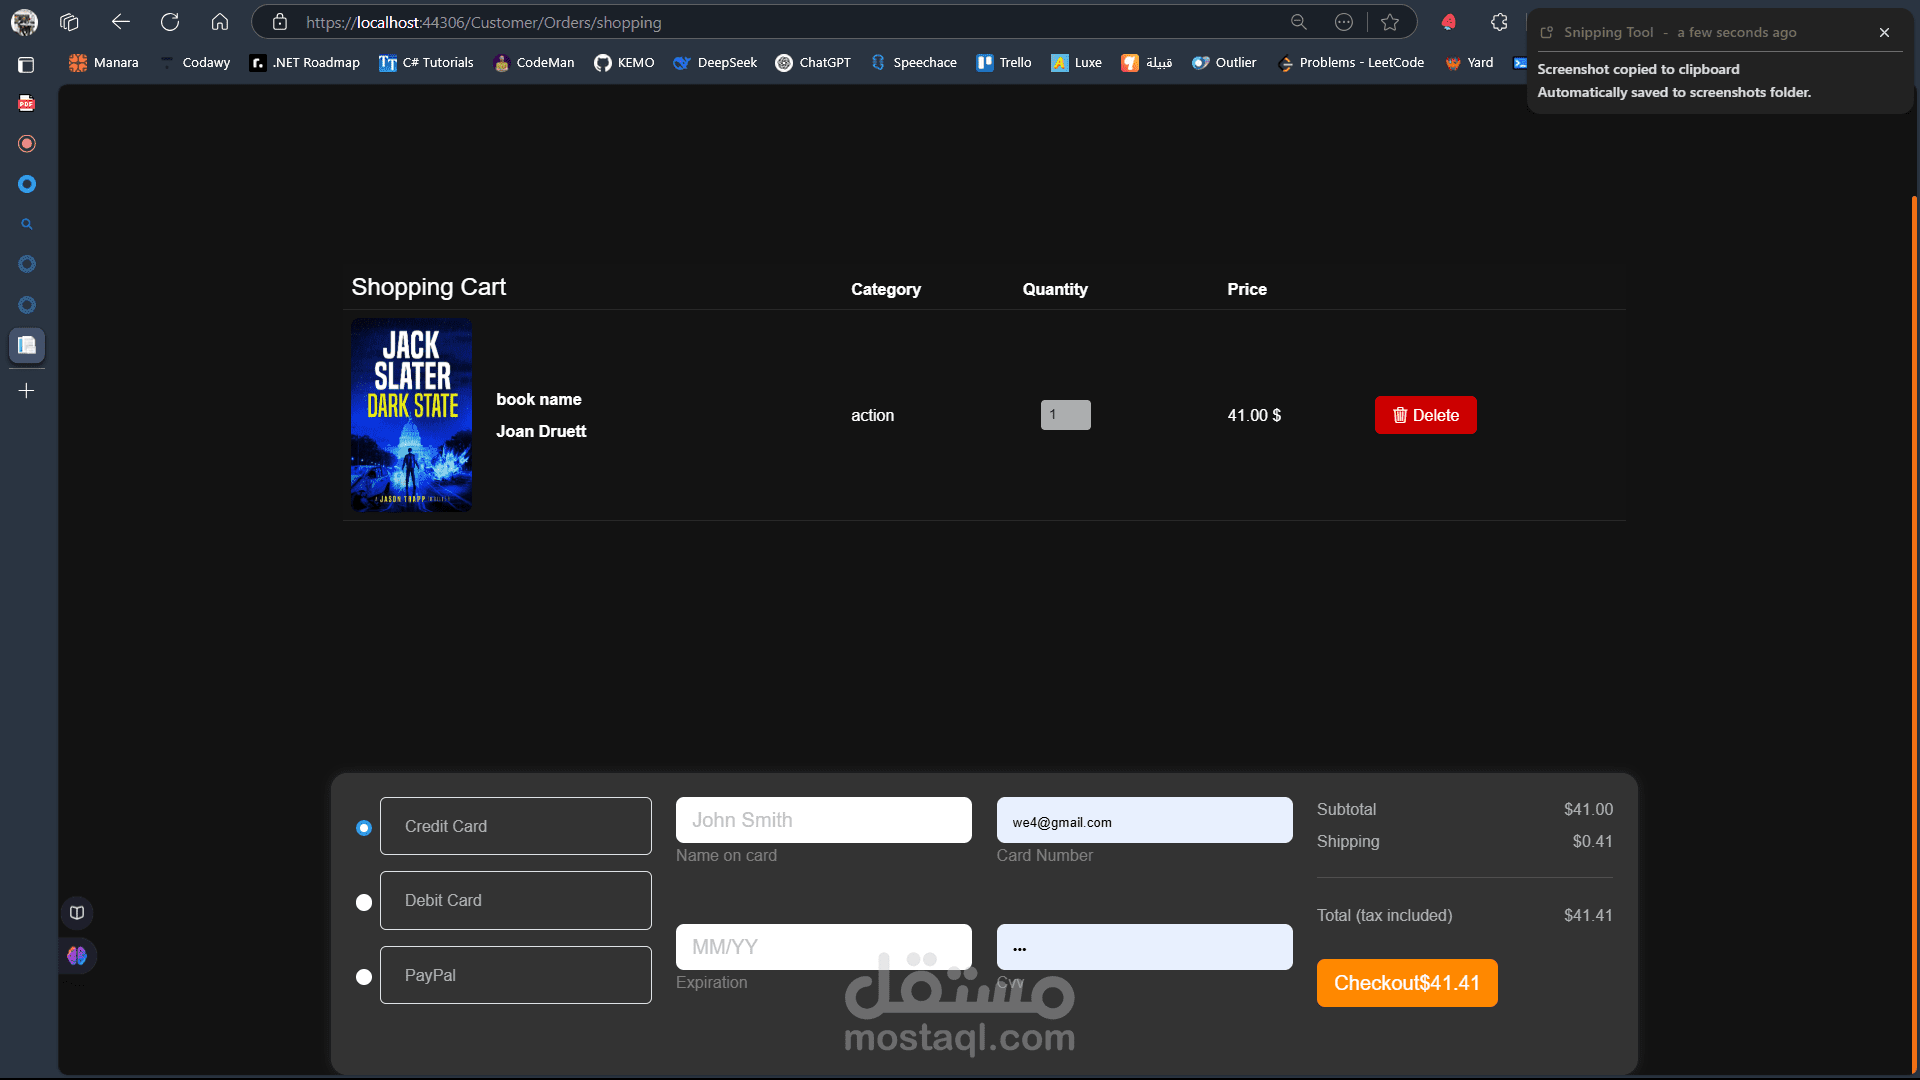The width and height of the screenshot is (1920, 1080).
Task: Click the quantity stepper field
Action: pyautogui.click(x=1065, y=415)
